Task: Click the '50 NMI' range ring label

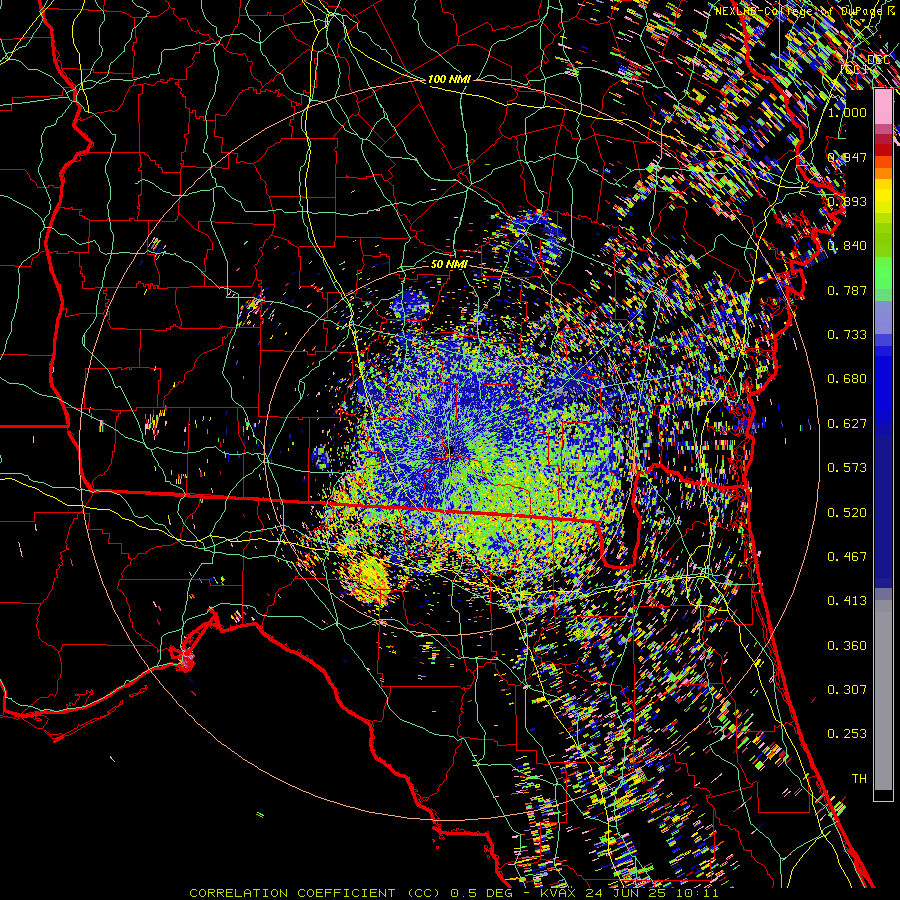Action: (x=449, y=264)
